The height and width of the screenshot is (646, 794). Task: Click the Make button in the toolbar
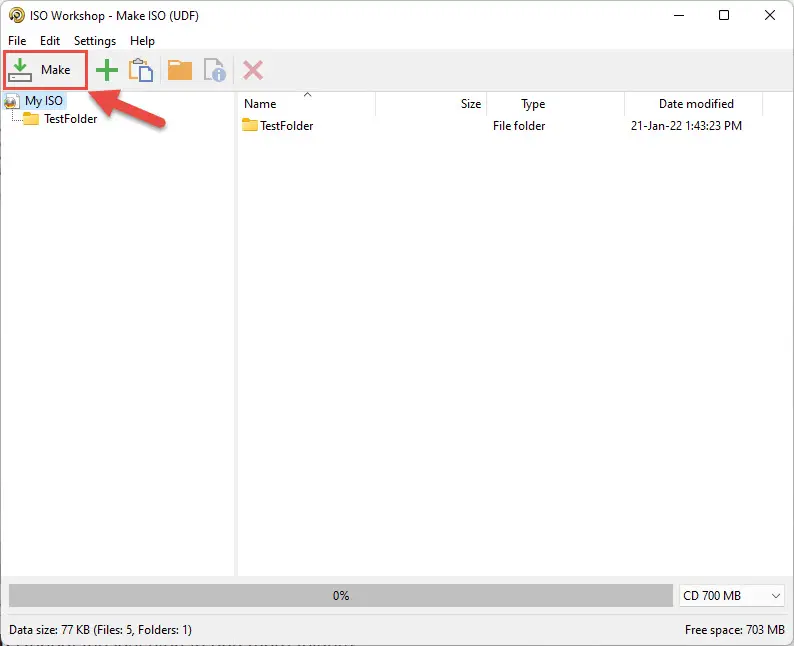click(46, 70)
